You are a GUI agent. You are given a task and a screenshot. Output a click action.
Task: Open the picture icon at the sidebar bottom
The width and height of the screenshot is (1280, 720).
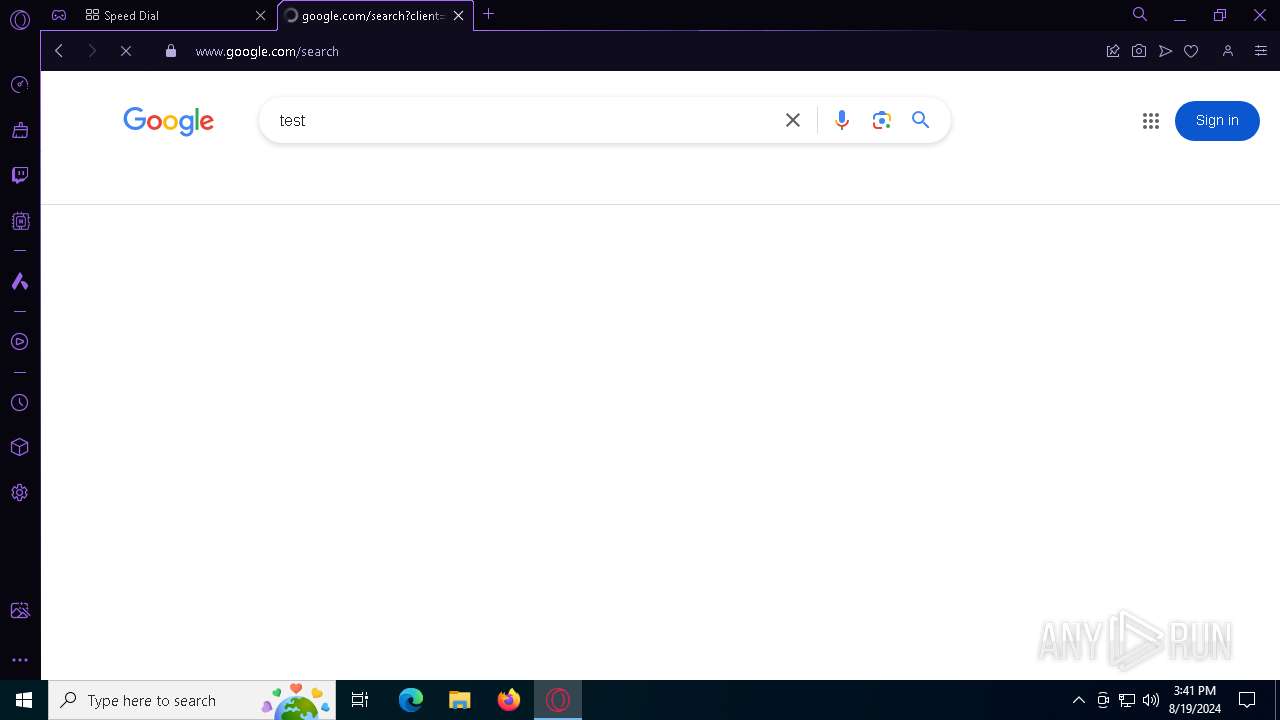20,611
